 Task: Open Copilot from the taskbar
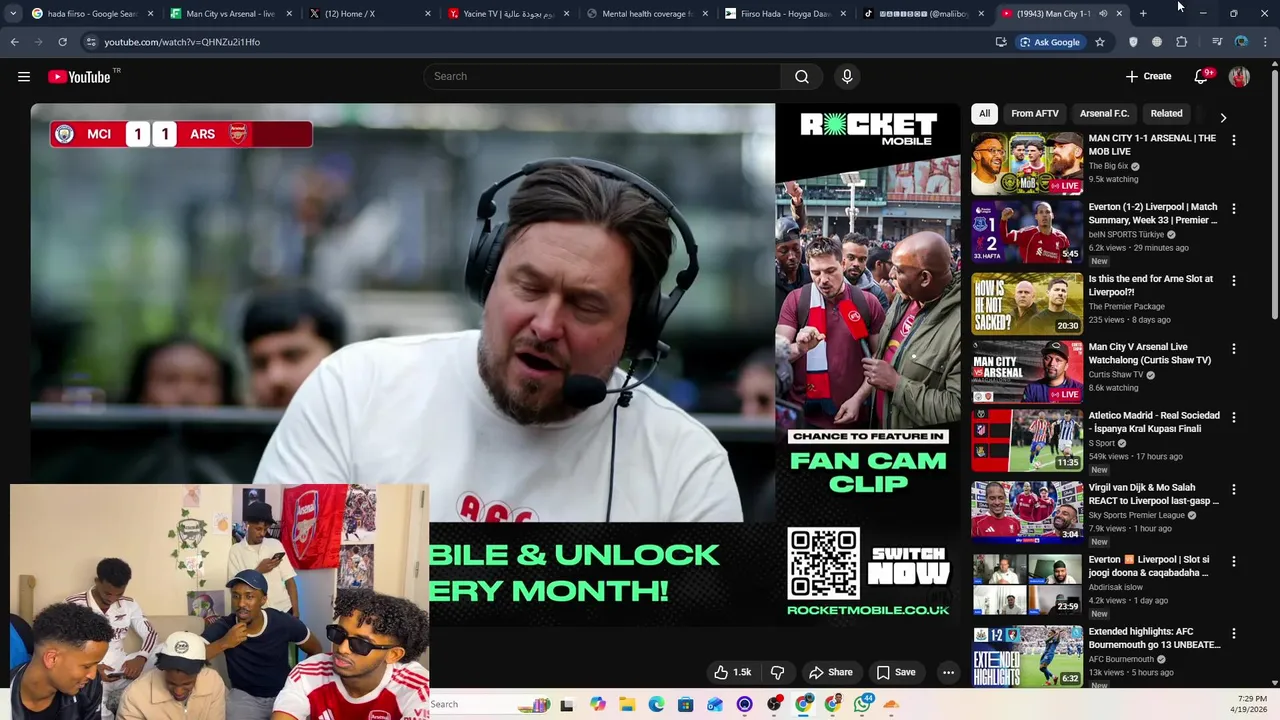click(598, 704)
